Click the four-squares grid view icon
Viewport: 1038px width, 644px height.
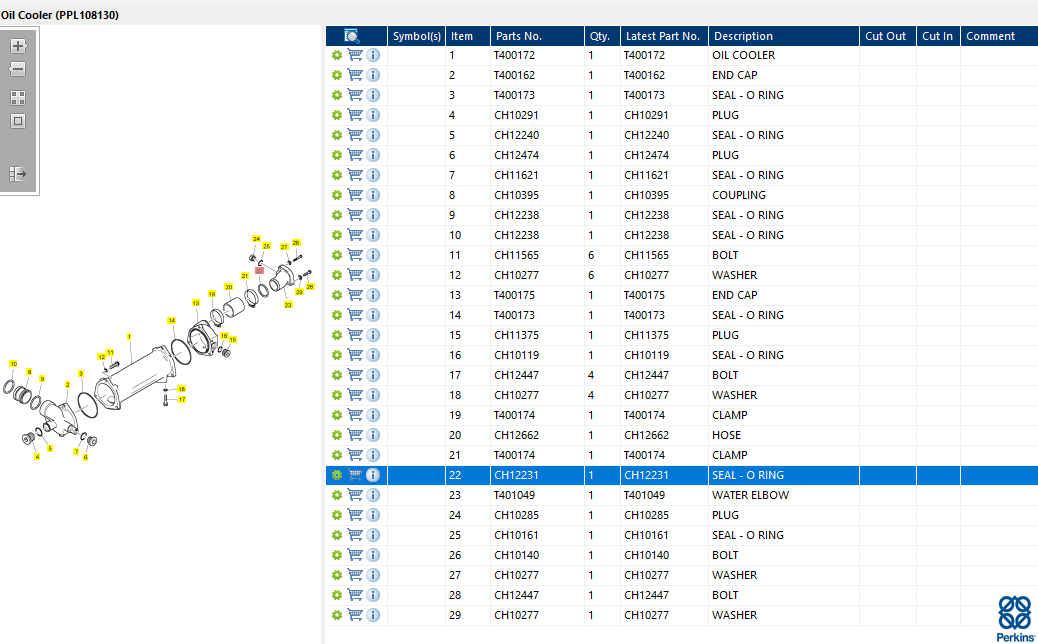[x=18, y=98]
